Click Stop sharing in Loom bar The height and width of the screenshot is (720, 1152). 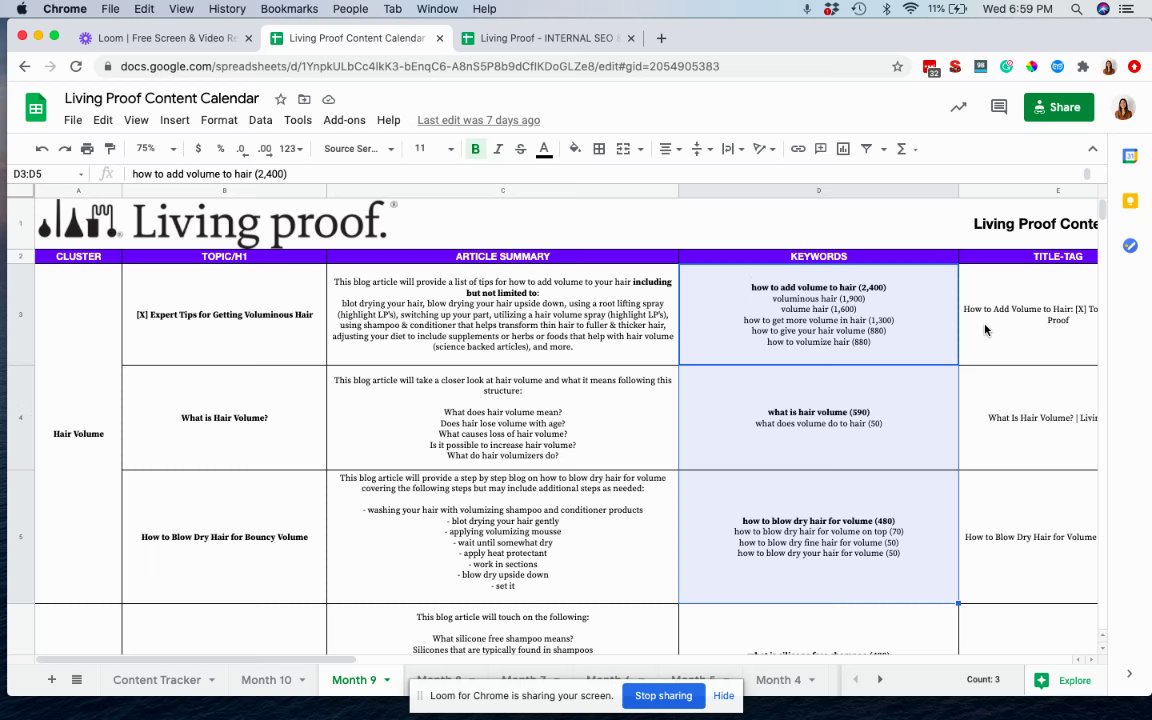663,695
